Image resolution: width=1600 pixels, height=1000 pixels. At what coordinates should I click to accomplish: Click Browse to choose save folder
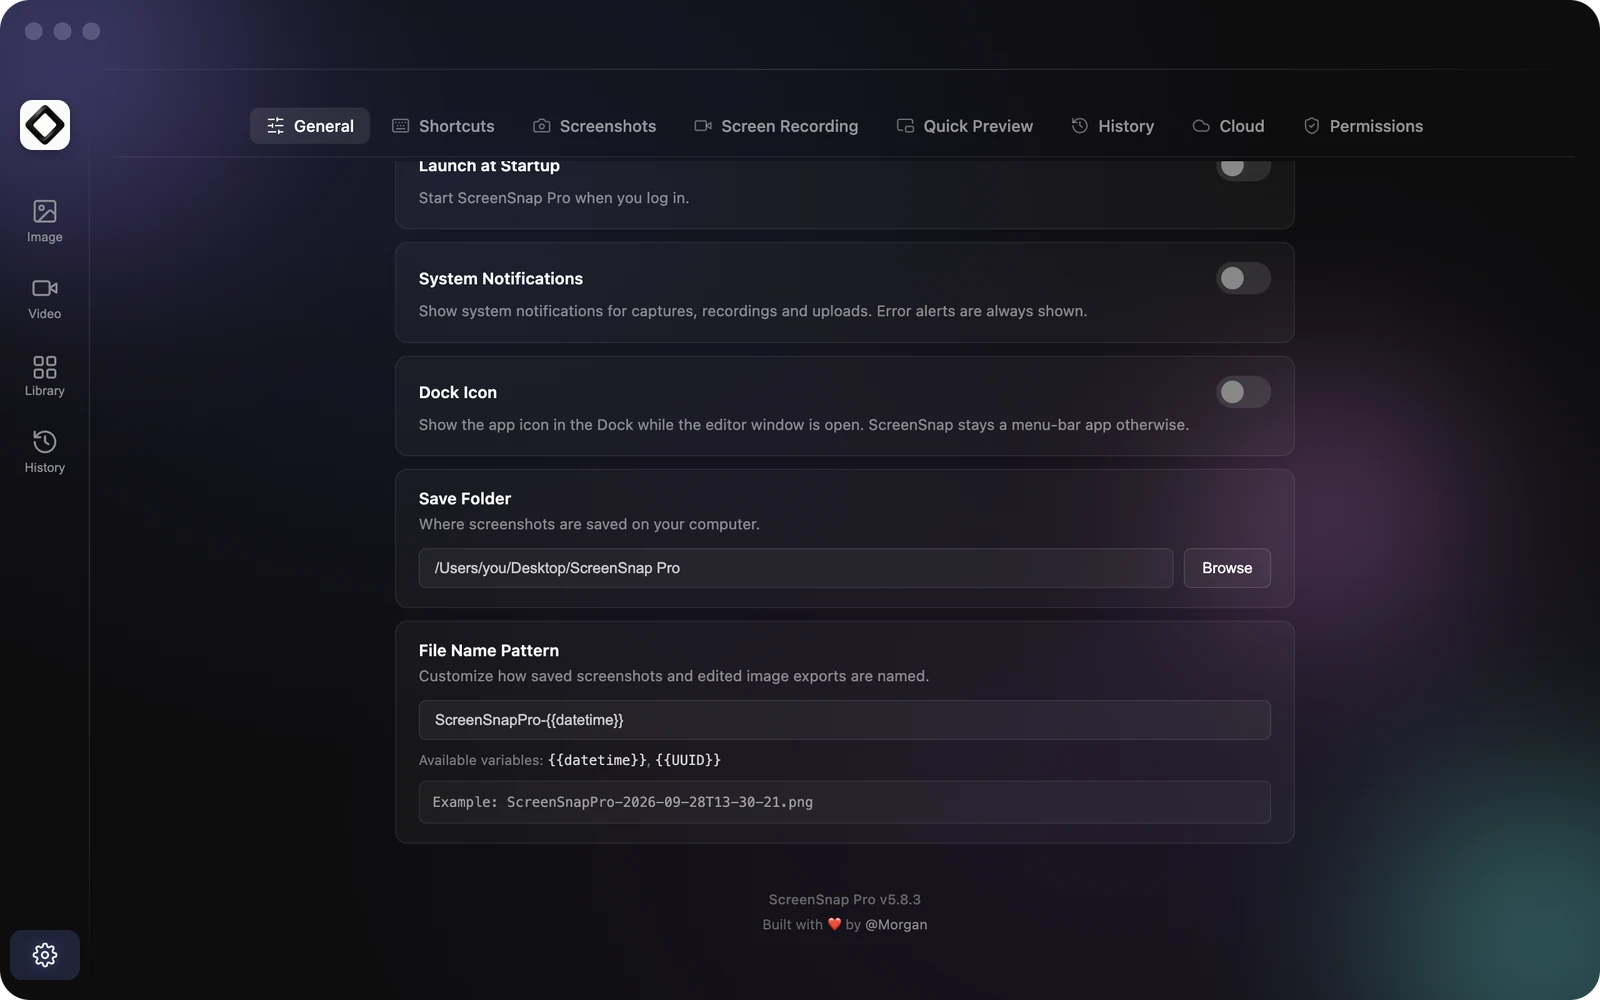click(1227, 568)
